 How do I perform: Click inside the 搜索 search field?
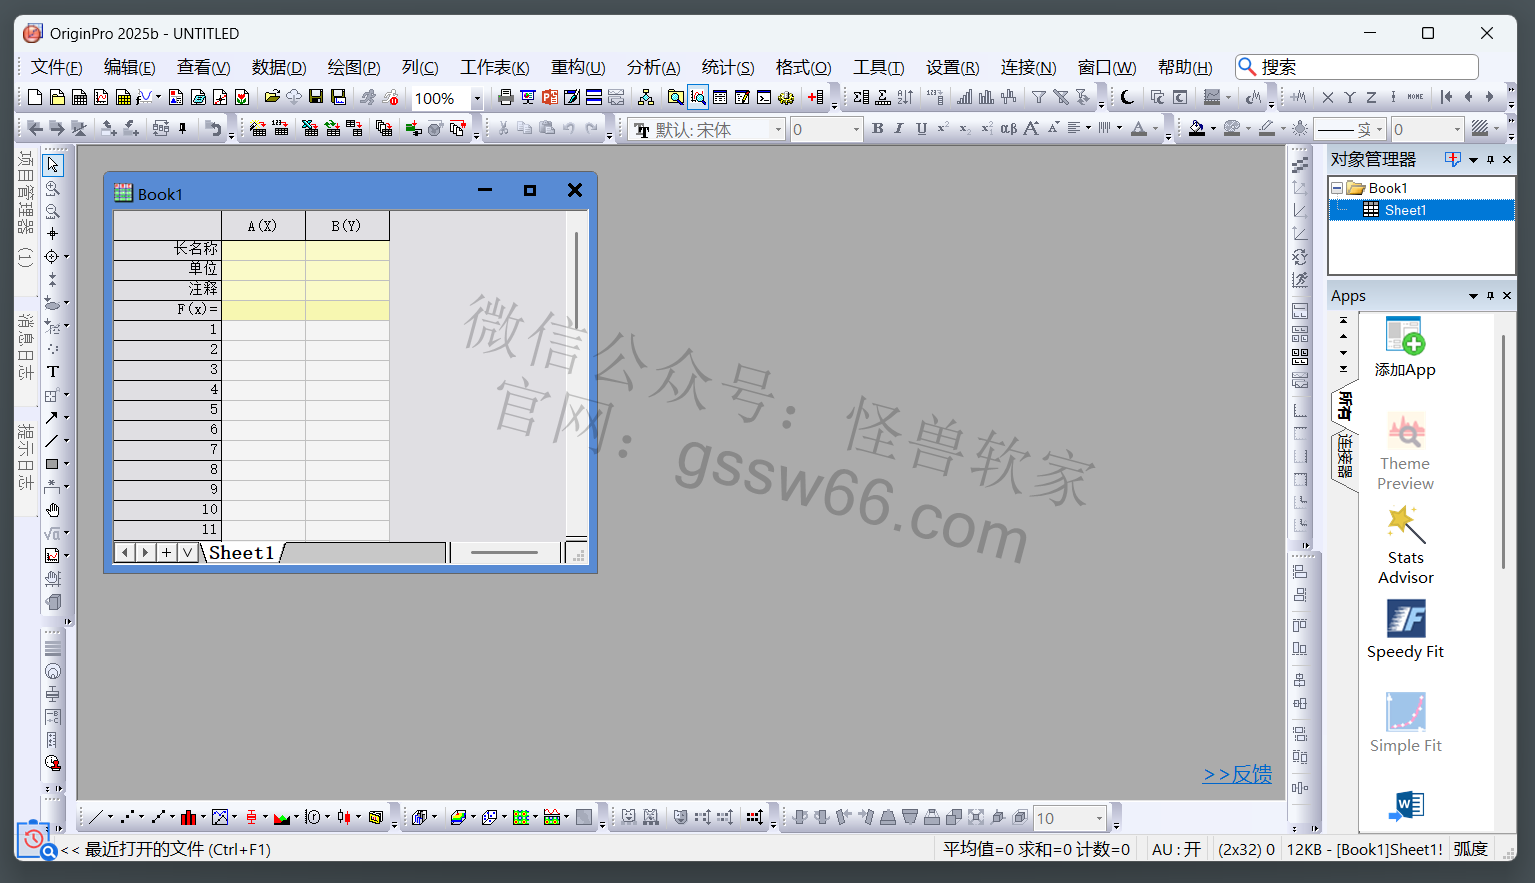tap(1357, 67)
